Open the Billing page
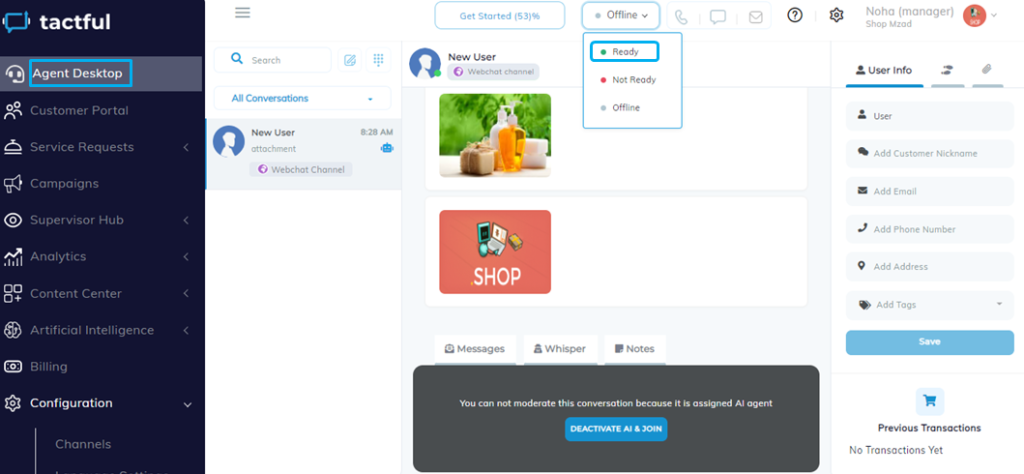 [x=49, y=366]
